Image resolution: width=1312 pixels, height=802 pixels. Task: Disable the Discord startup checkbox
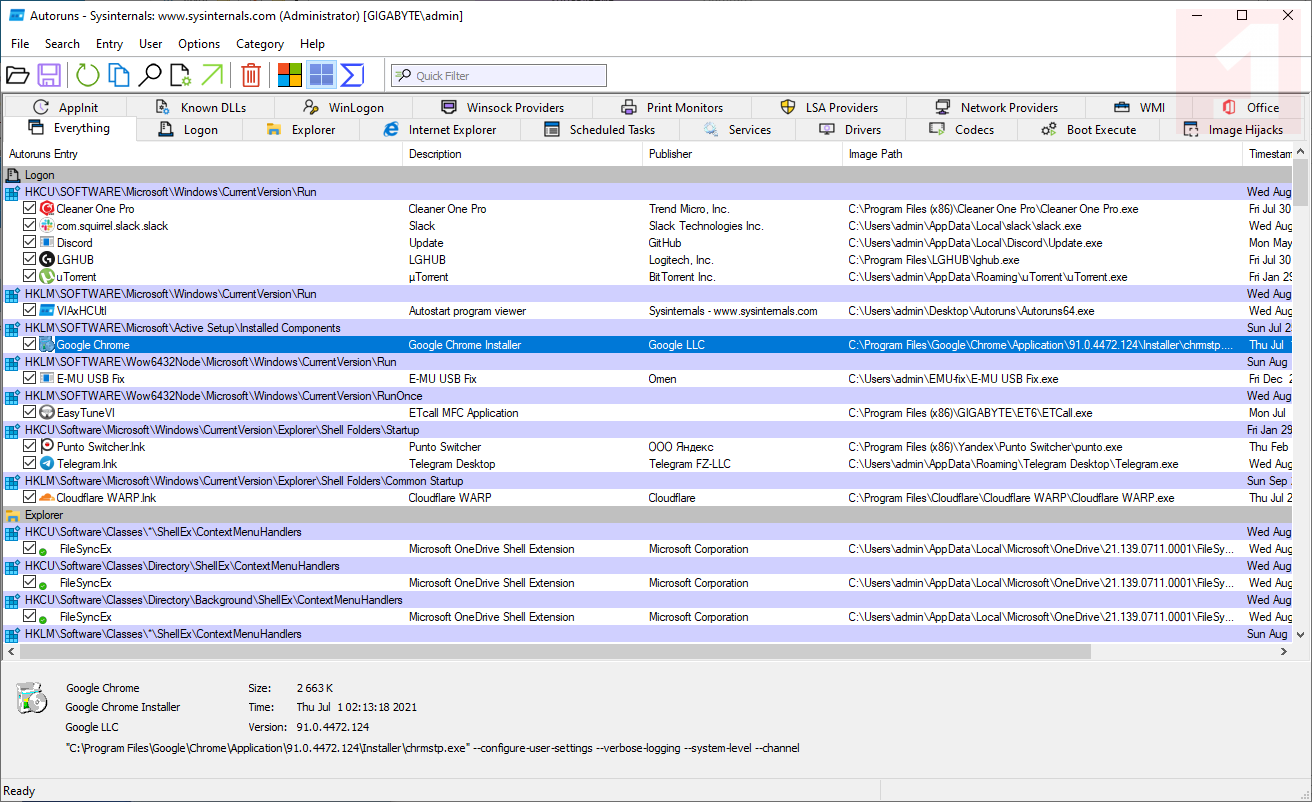30,243
